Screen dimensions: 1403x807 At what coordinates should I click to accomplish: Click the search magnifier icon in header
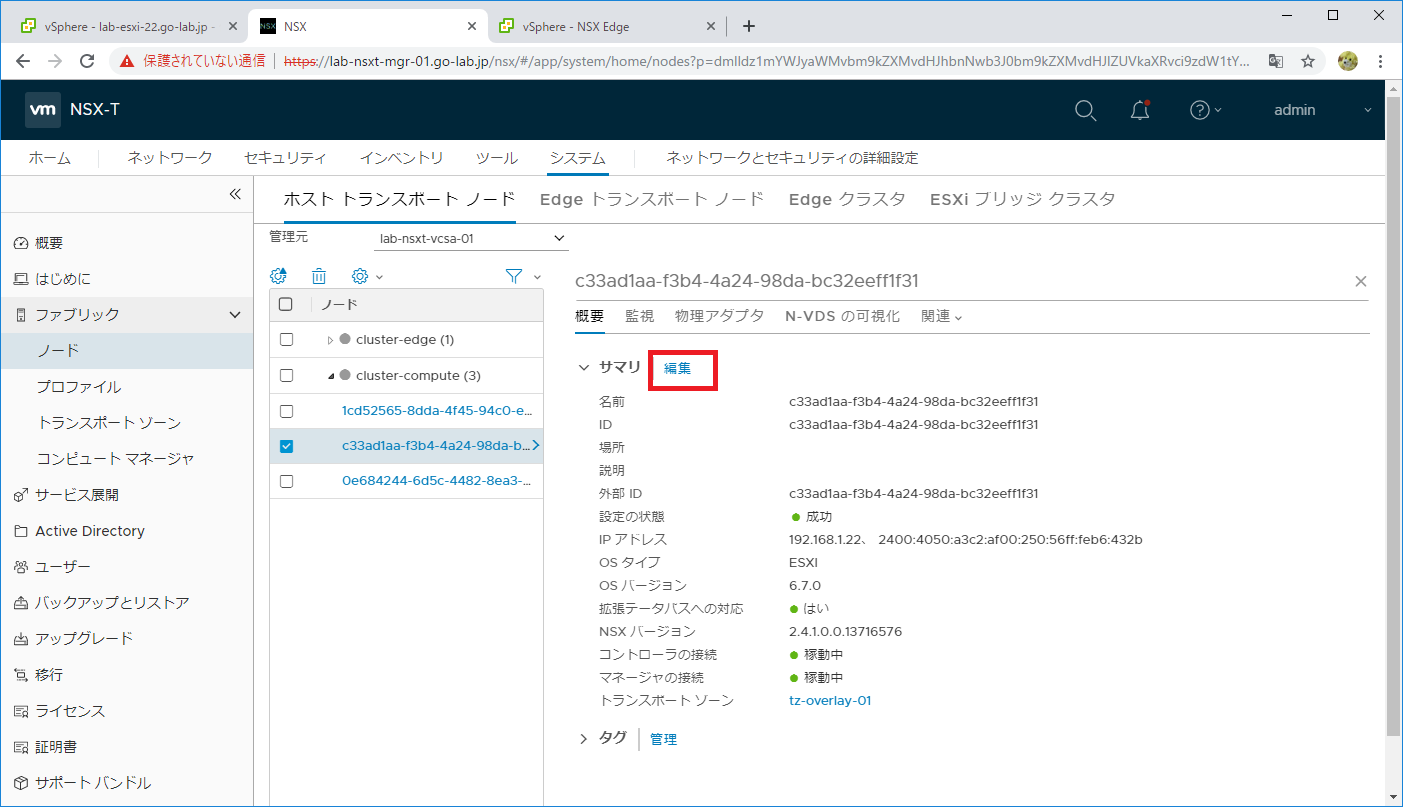(x=1086, y=111)
